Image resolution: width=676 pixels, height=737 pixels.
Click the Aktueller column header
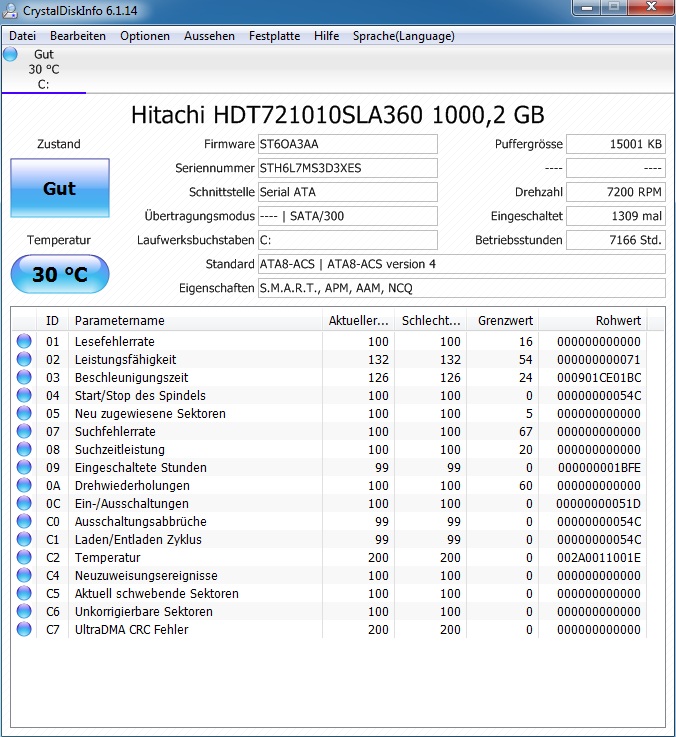click(x=358, y=321)
